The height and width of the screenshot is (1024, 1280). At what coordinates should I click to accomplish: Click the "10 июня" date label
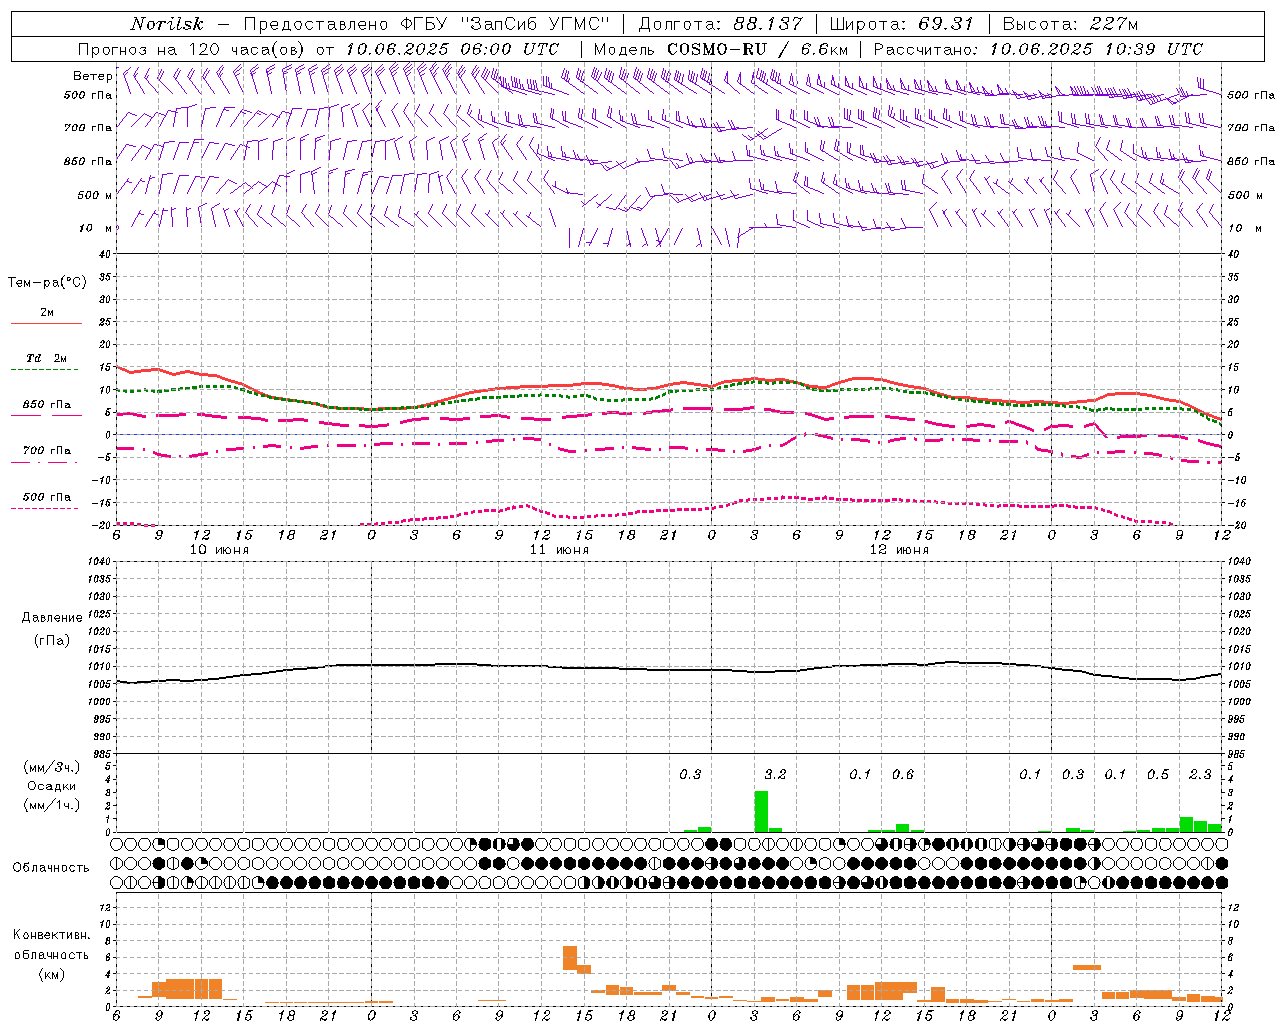(220, 550)
